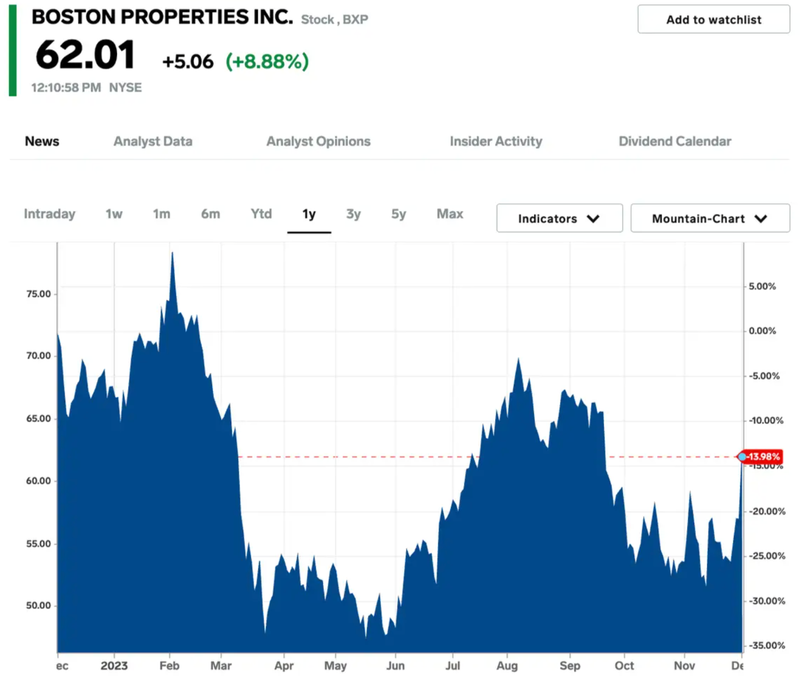Click the 0.00% percent axis label

coord(762,331)
